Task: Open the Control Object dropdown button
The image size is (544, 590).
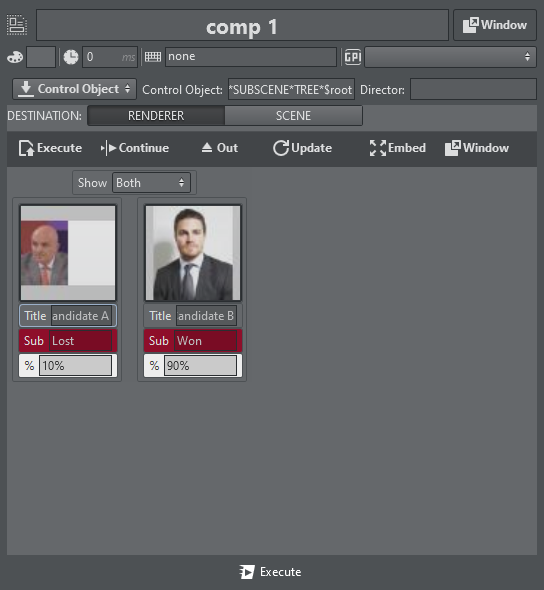Action: (74, 89)
